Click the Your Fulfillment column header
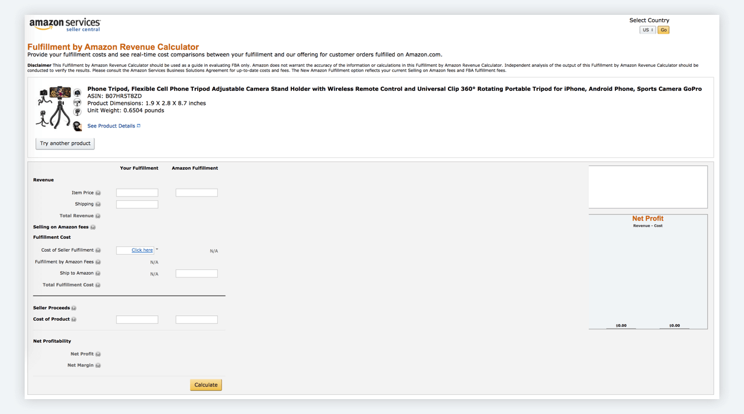The image size is (744, 414). click(x=139, y=168)
